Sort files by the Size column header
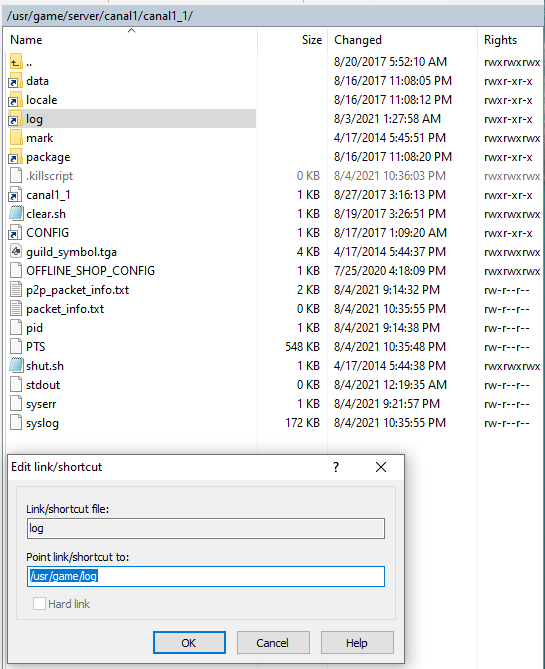 (312, 40)
